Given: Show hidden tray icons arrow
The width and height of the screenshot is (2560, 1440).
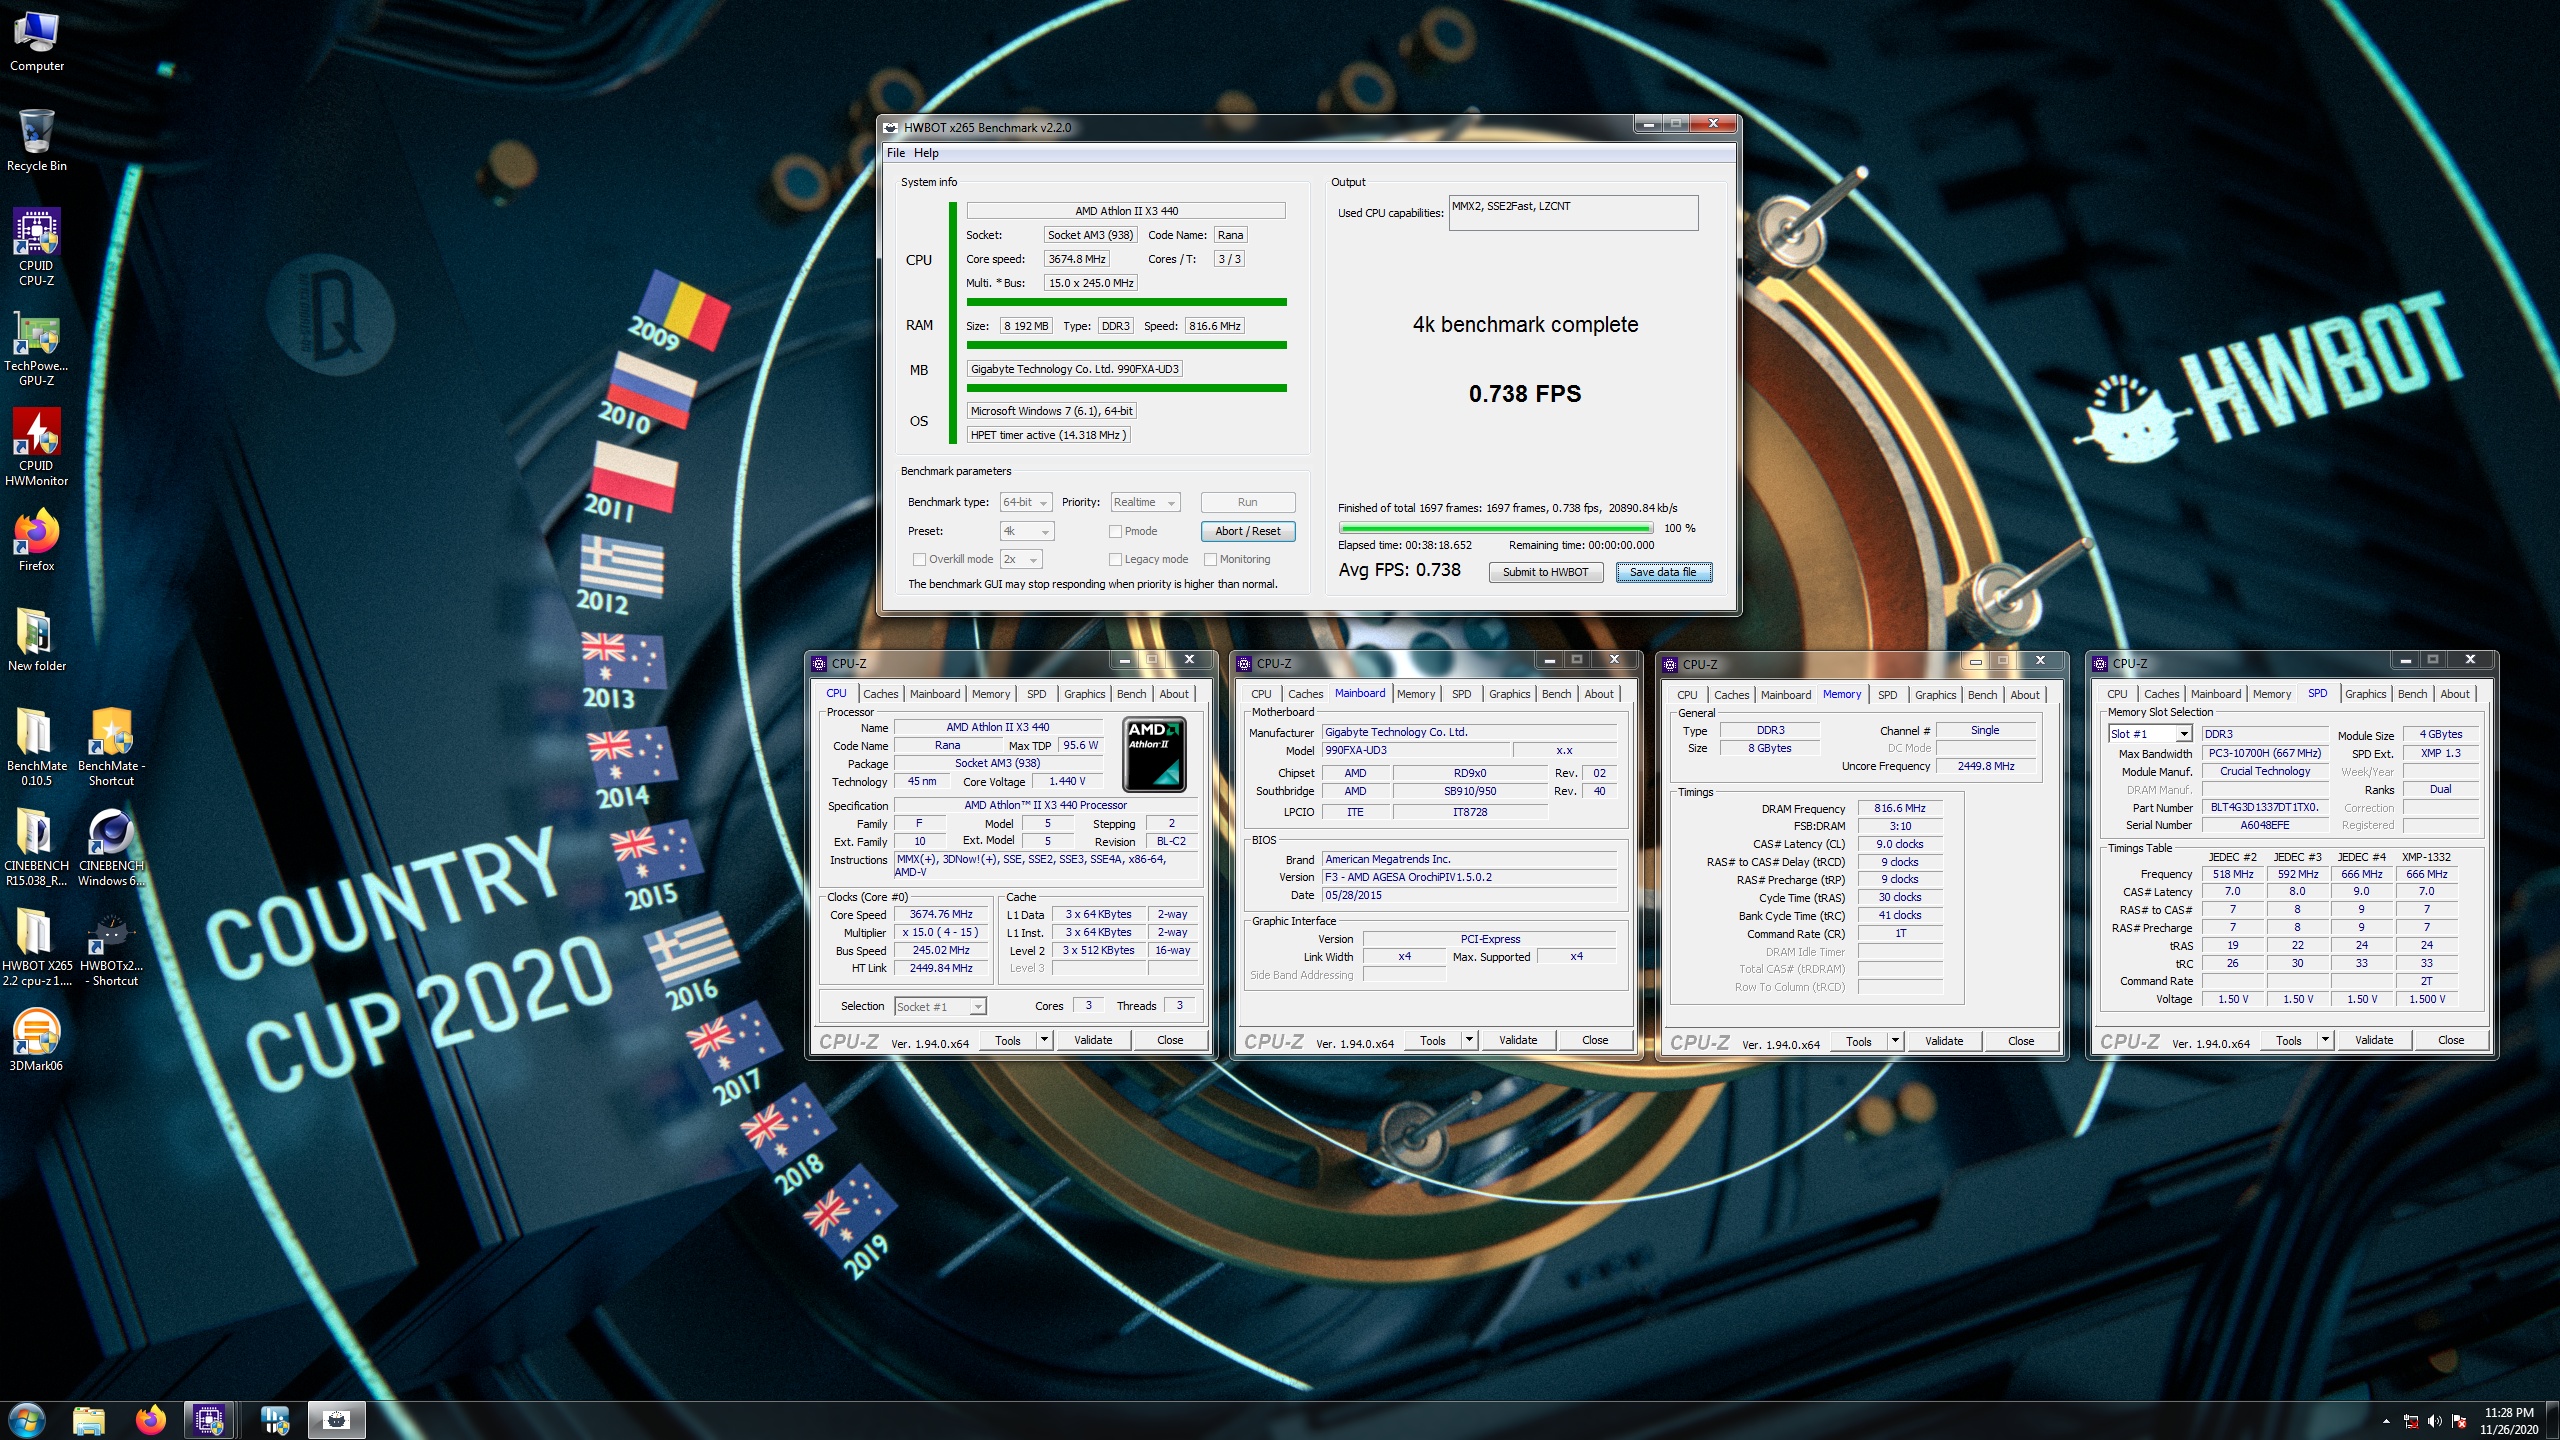Looking at the screenshot, I should (x=2386, y=1421).
